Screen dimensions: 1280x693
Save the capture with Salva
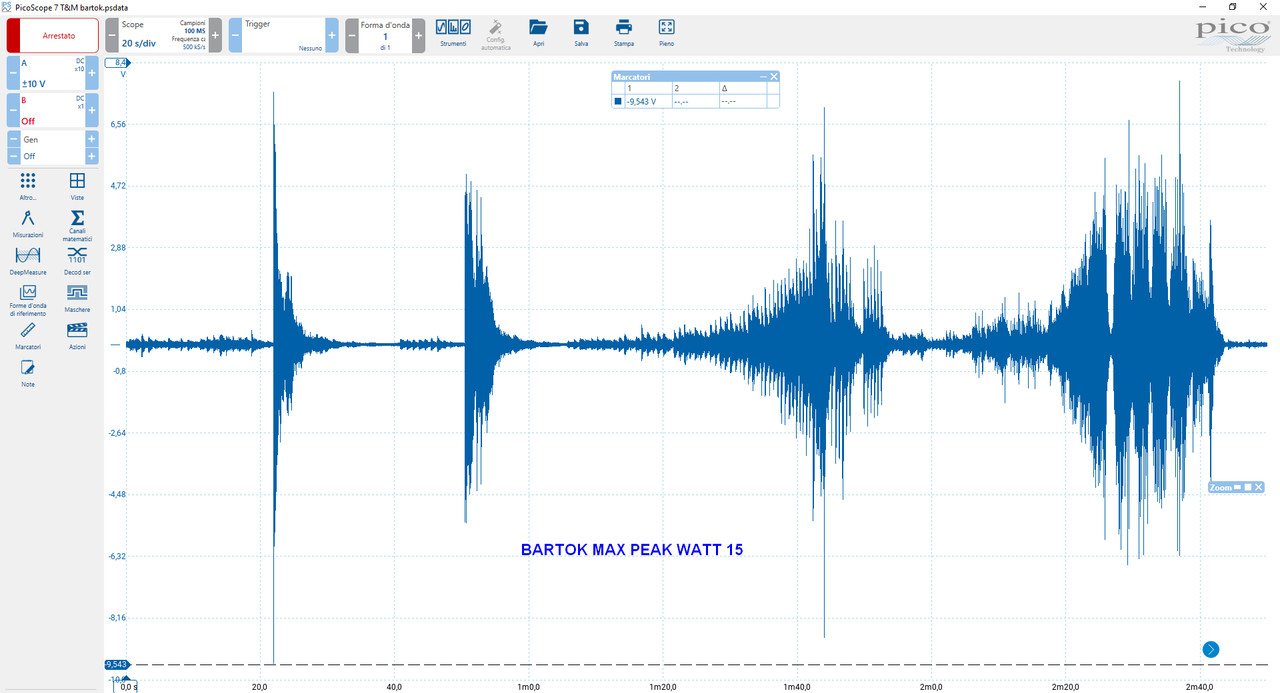point(581,32)
